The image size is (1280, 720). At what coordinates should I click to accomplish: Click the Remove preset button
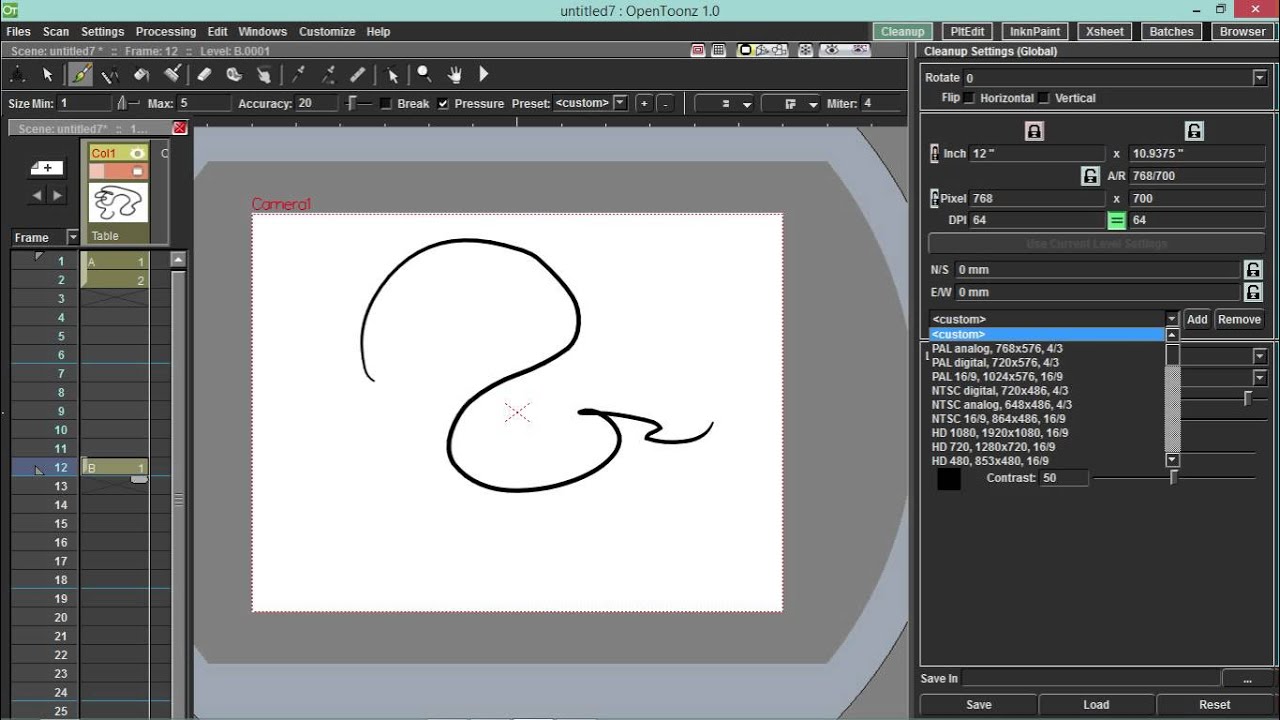coord(1239,320)
